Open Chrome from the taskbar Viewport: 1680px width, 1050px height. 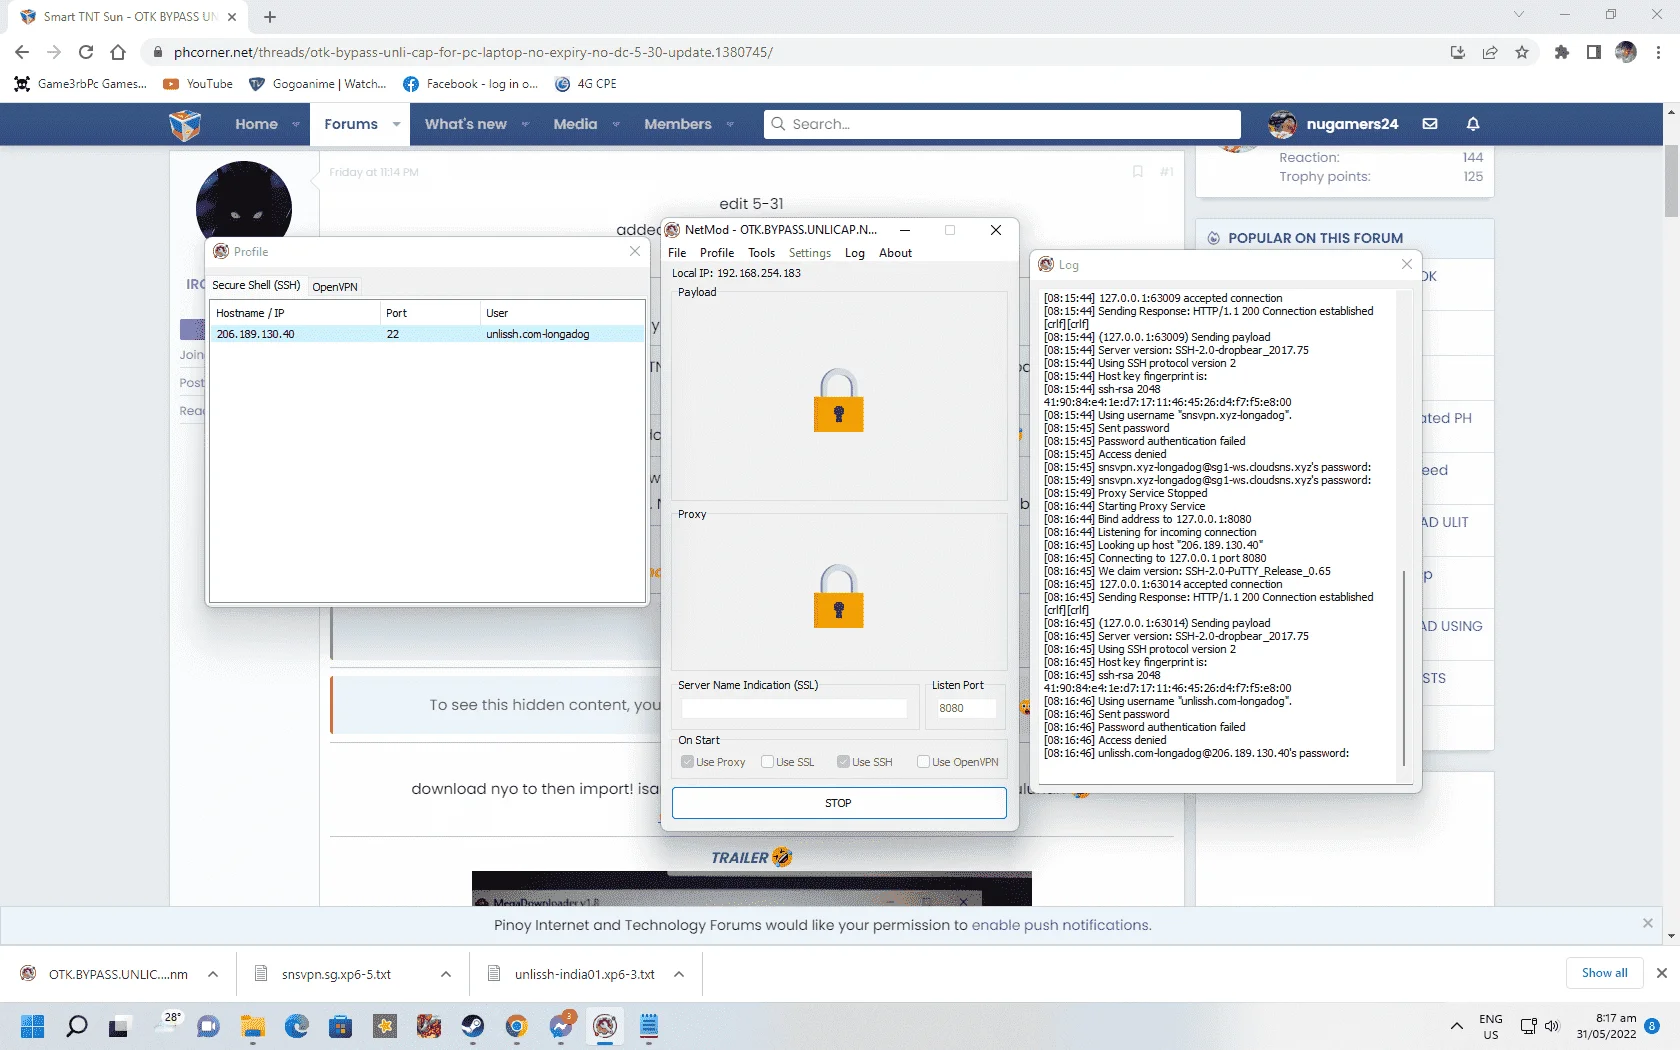pyautogui.click(x=516, y=1026)
